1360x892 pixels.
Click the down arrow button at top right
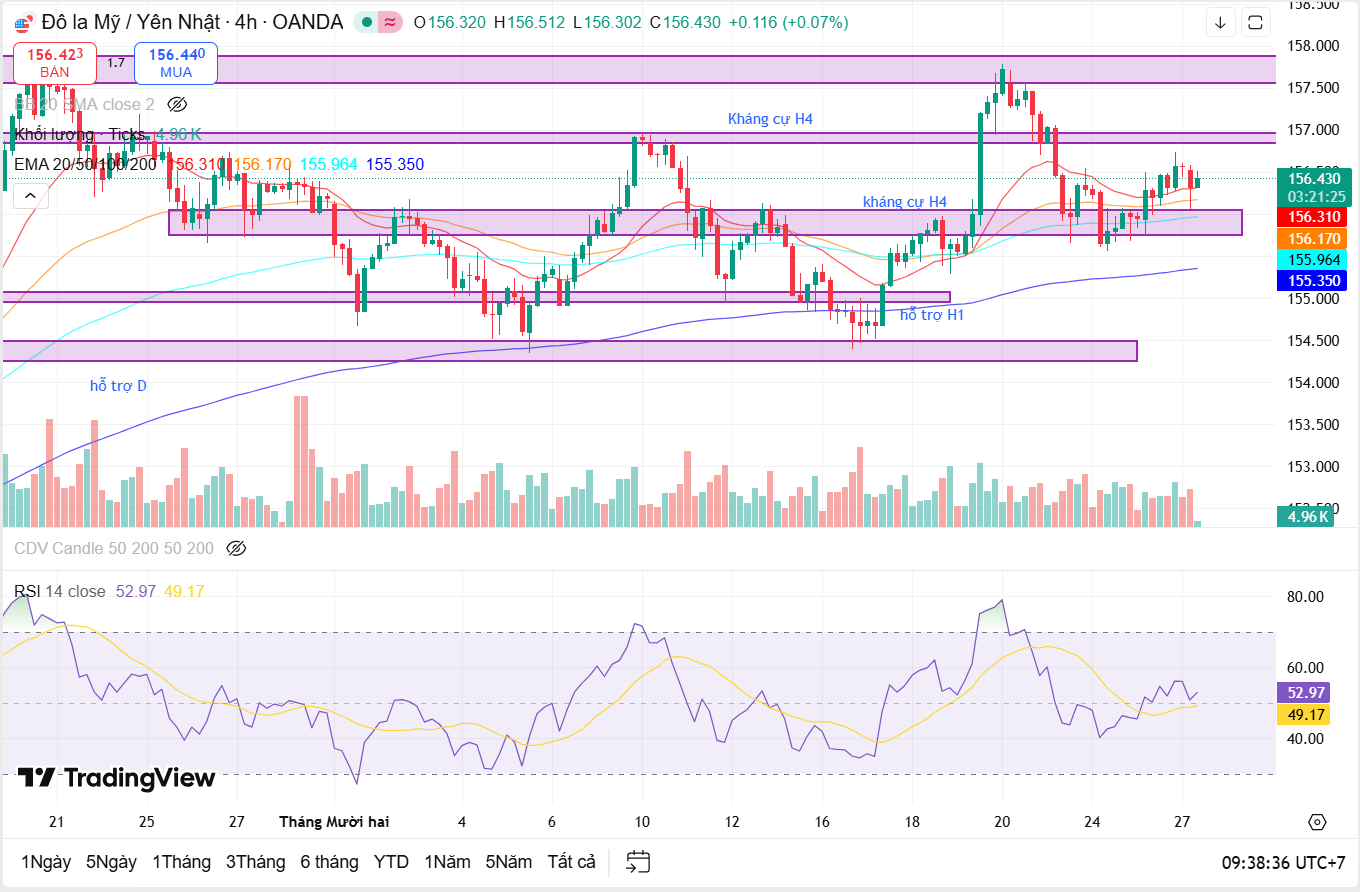[x=1220, y=22]
